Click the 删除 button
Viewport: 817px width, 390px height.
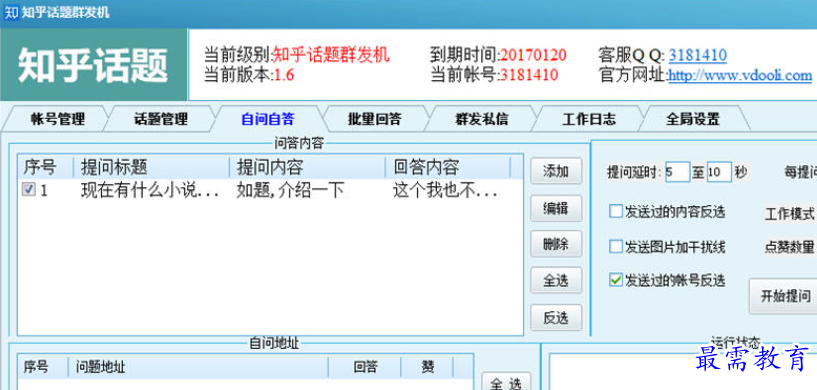click(556, 244)
